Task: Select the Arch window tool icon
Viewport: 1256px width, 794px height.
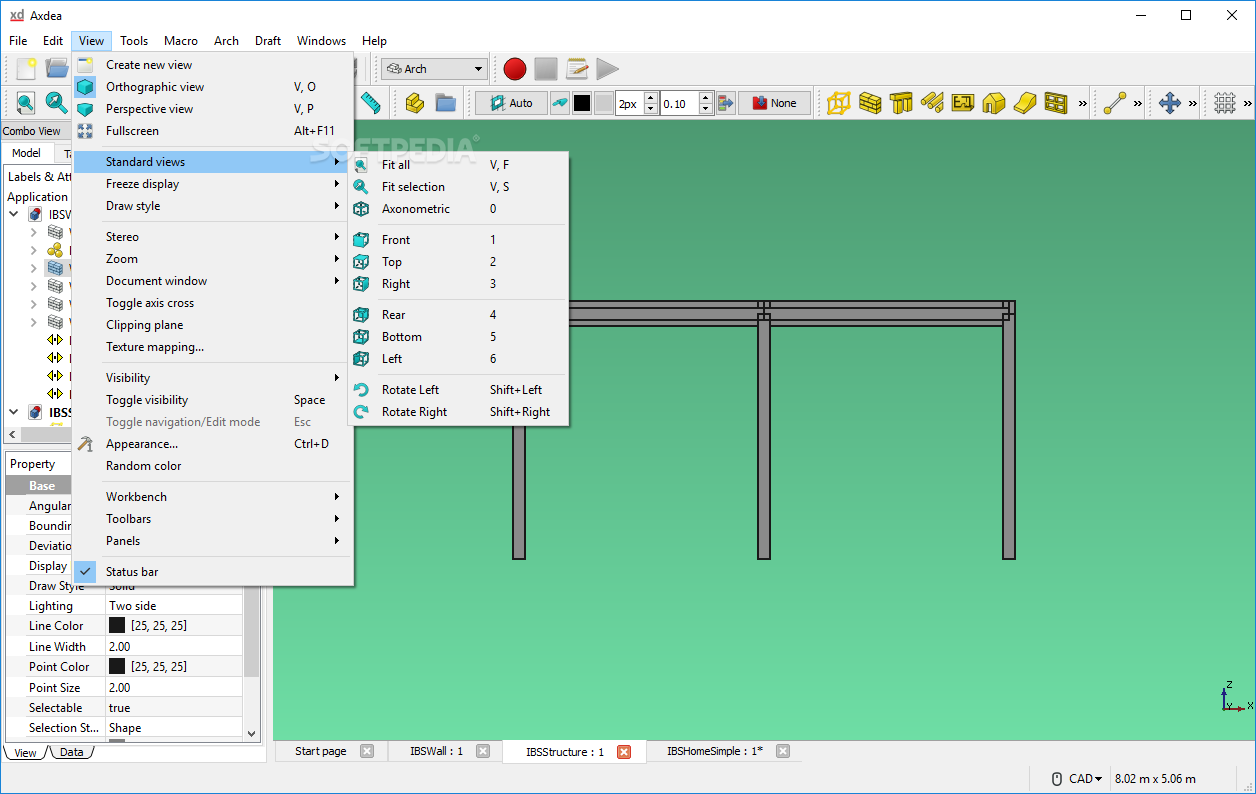Action: (1056, 103)
